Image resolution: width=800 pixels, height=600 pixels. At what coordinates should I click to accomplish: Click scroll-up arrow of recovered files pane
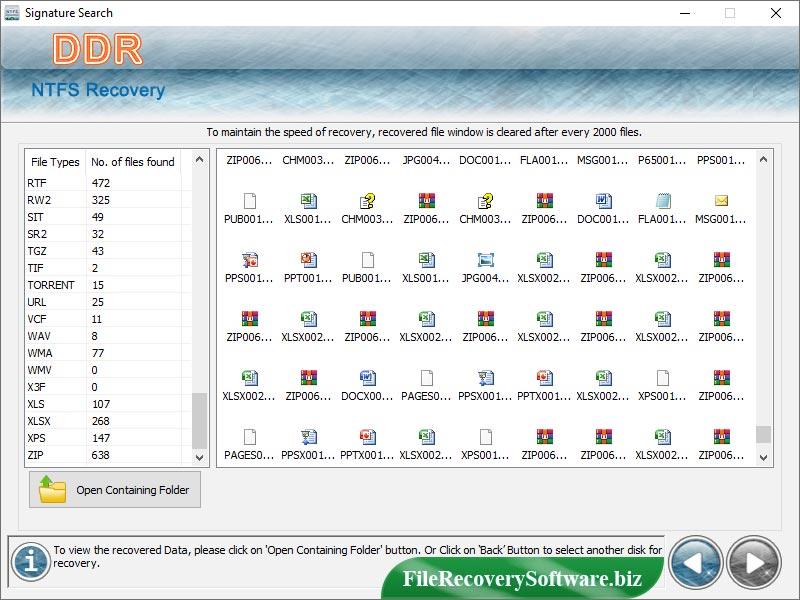[x=764, y=159]
